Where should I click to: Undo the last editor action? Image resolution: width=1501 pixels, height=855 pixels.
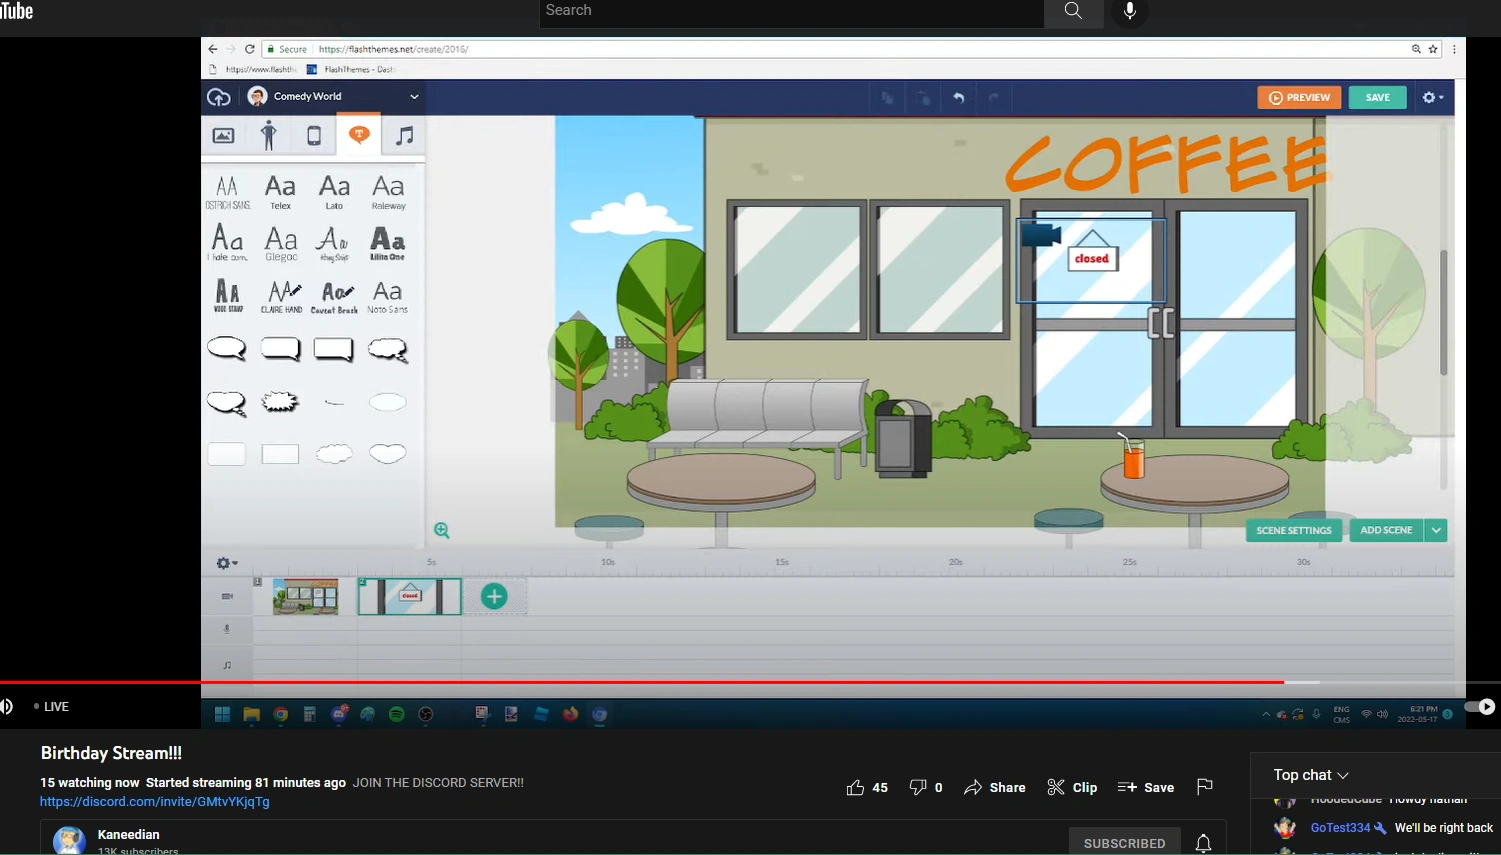[x=958, y=98]
